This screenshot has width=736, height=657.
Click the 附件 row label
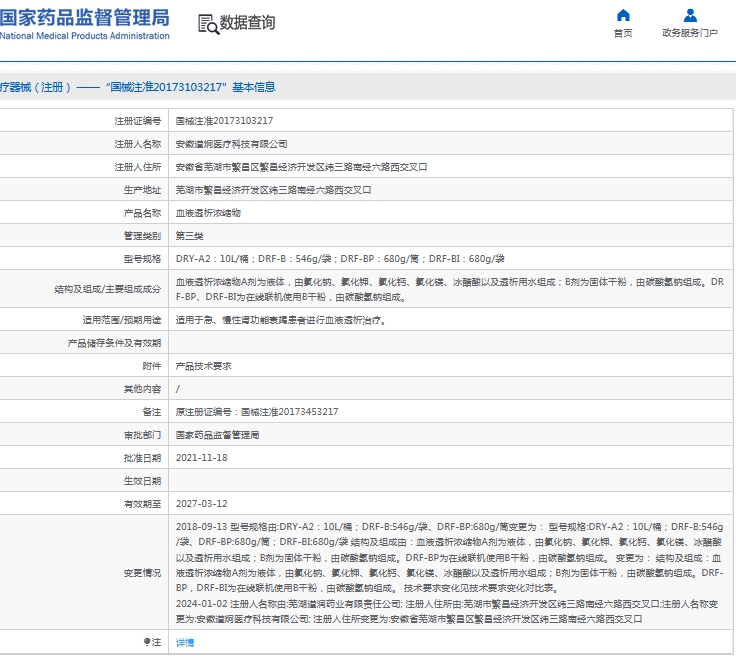pyautogui.click(x=152, y=366)
